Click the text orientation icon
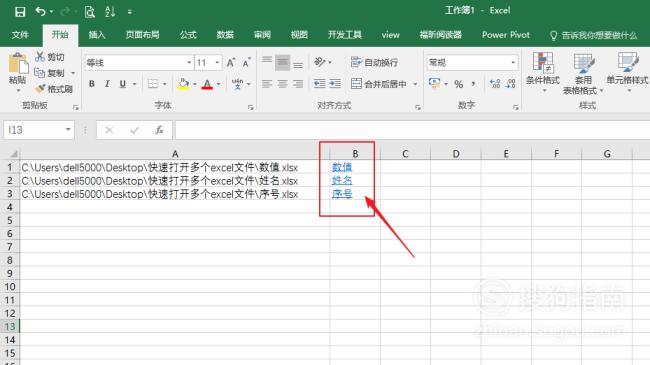This screenshot has height=365, width=650. [320, 62]
